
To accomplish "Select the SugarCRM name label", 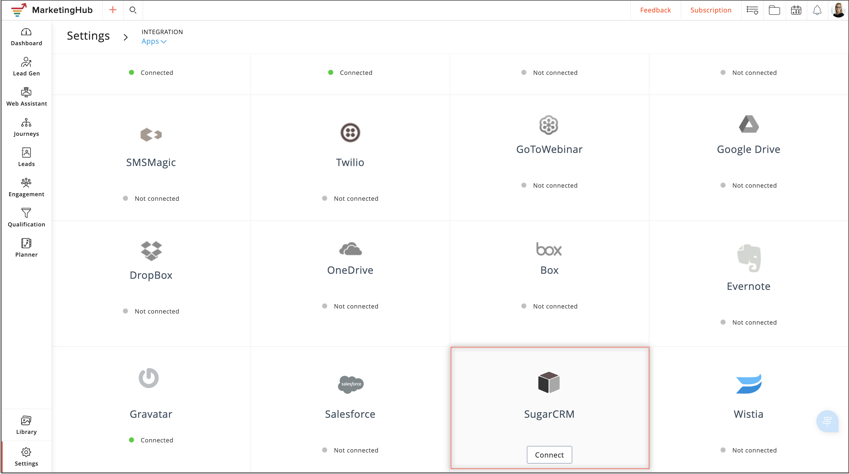I will point(549,414).
